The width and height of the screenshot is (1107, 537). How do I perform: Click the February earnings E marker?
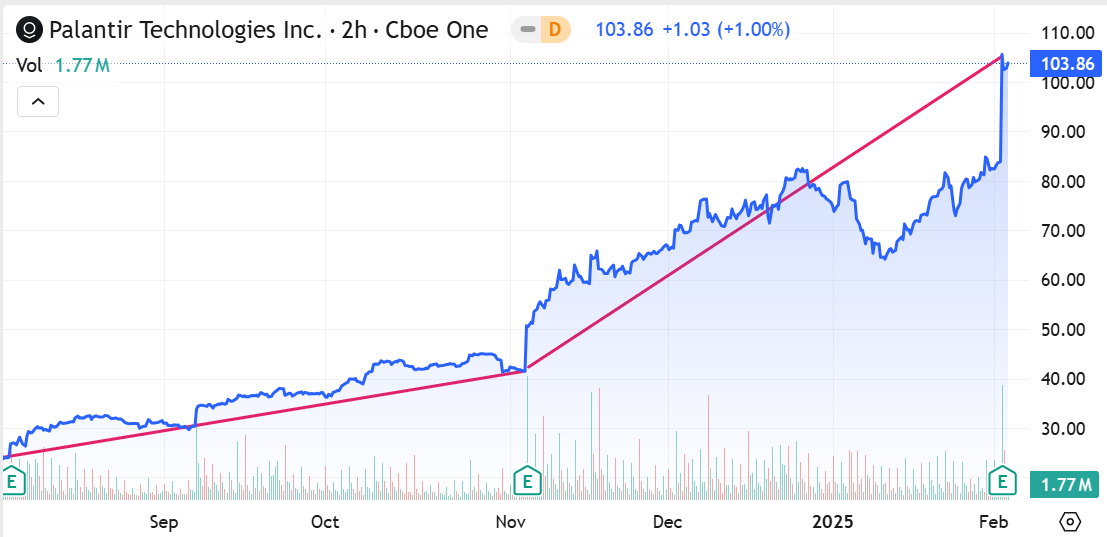[1002, 482]
